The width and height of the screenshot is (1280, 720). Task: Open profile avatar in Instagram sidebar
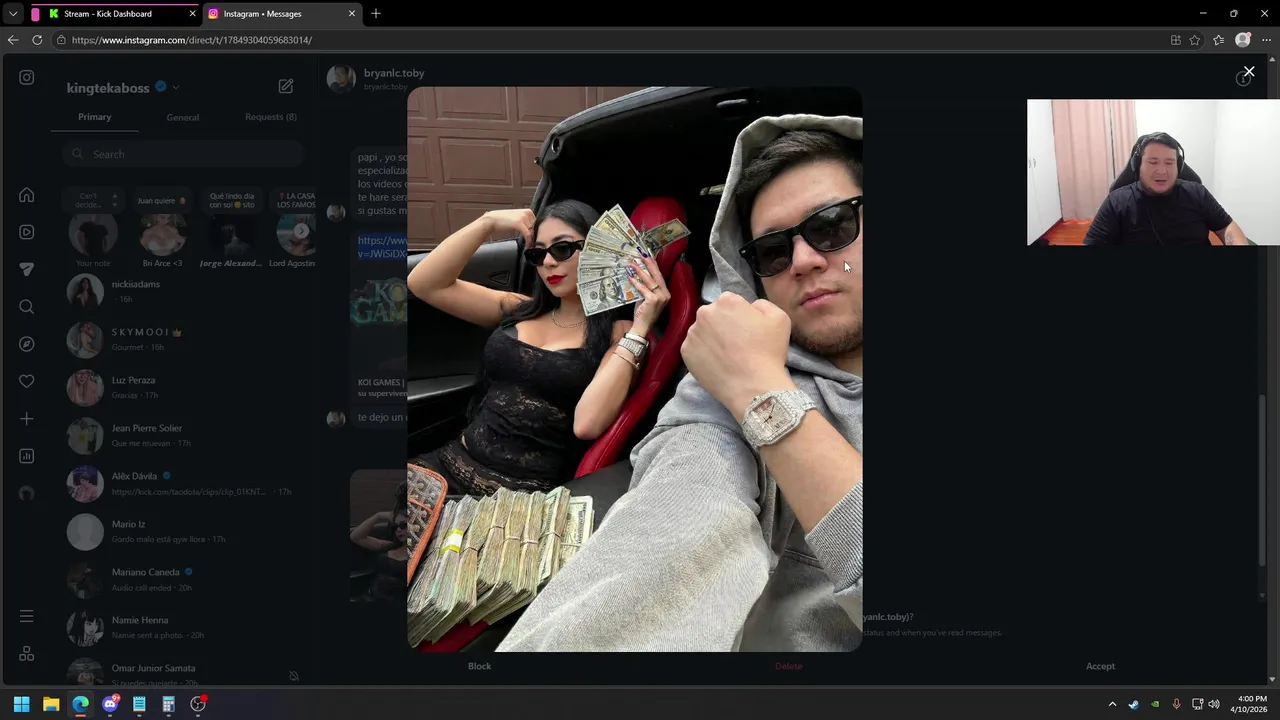[x=27, y=493]
